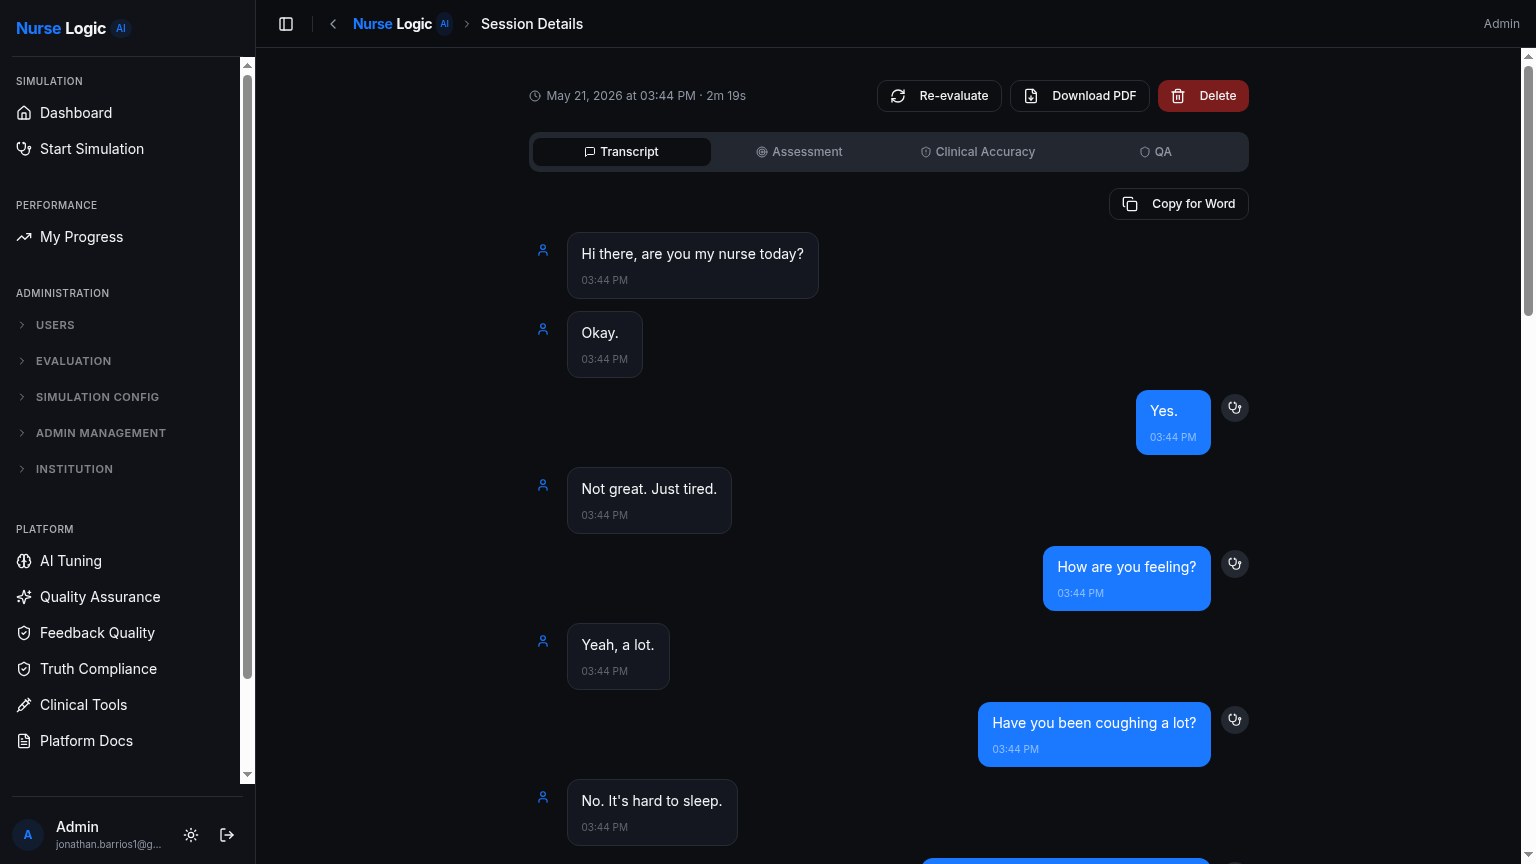
Task: Click the Admin avatar circle
Action: pos(28,835)
